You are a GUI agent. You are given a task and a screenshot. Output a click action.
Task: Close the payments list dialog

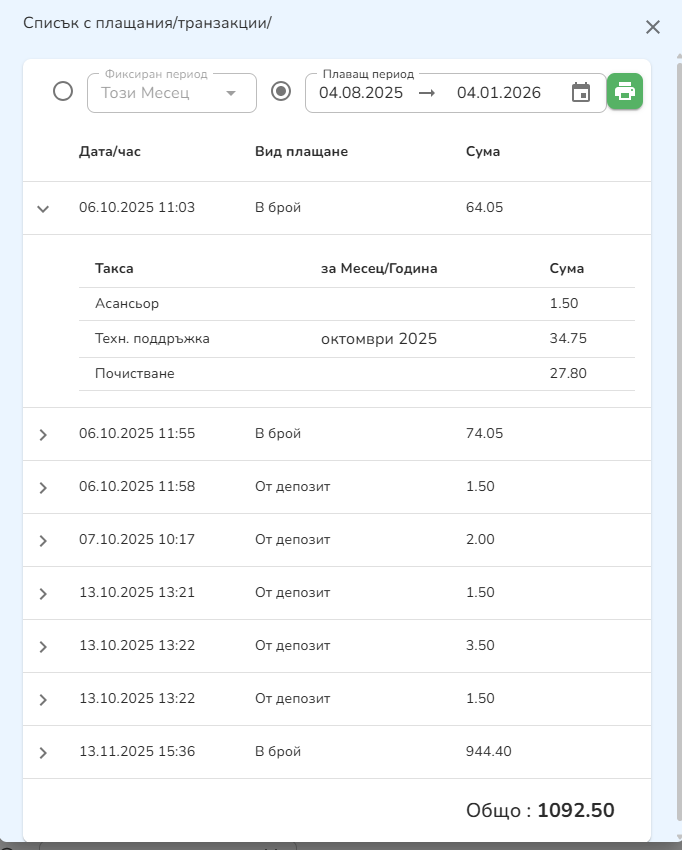[653, 27]
